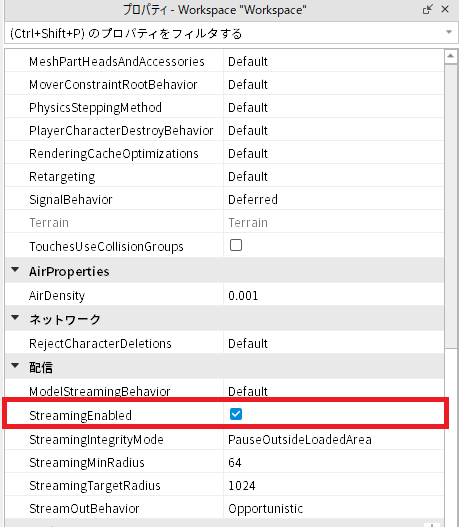Edit the StreamingTargetRadius value 1024
This screenshot has width=459, height=527.
334,485
